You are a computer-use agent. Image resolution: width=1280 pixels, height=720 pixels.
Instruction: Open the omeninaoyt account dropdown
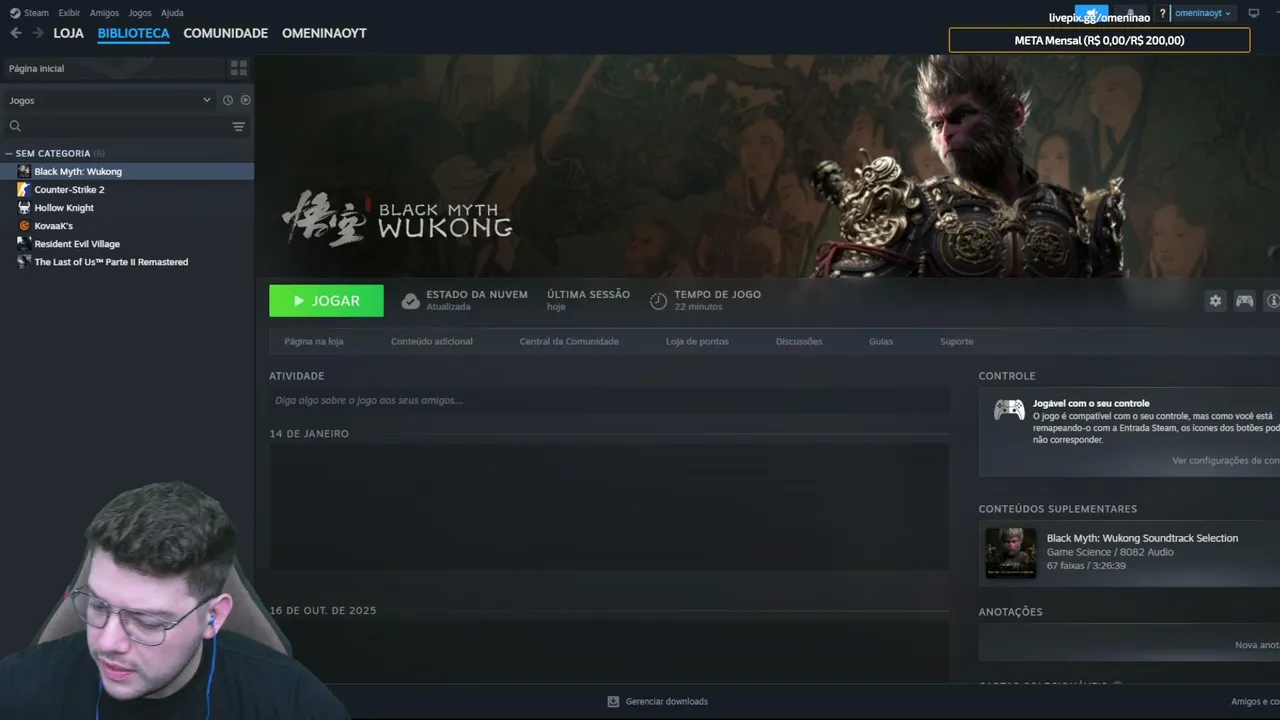click(1203, 13)
